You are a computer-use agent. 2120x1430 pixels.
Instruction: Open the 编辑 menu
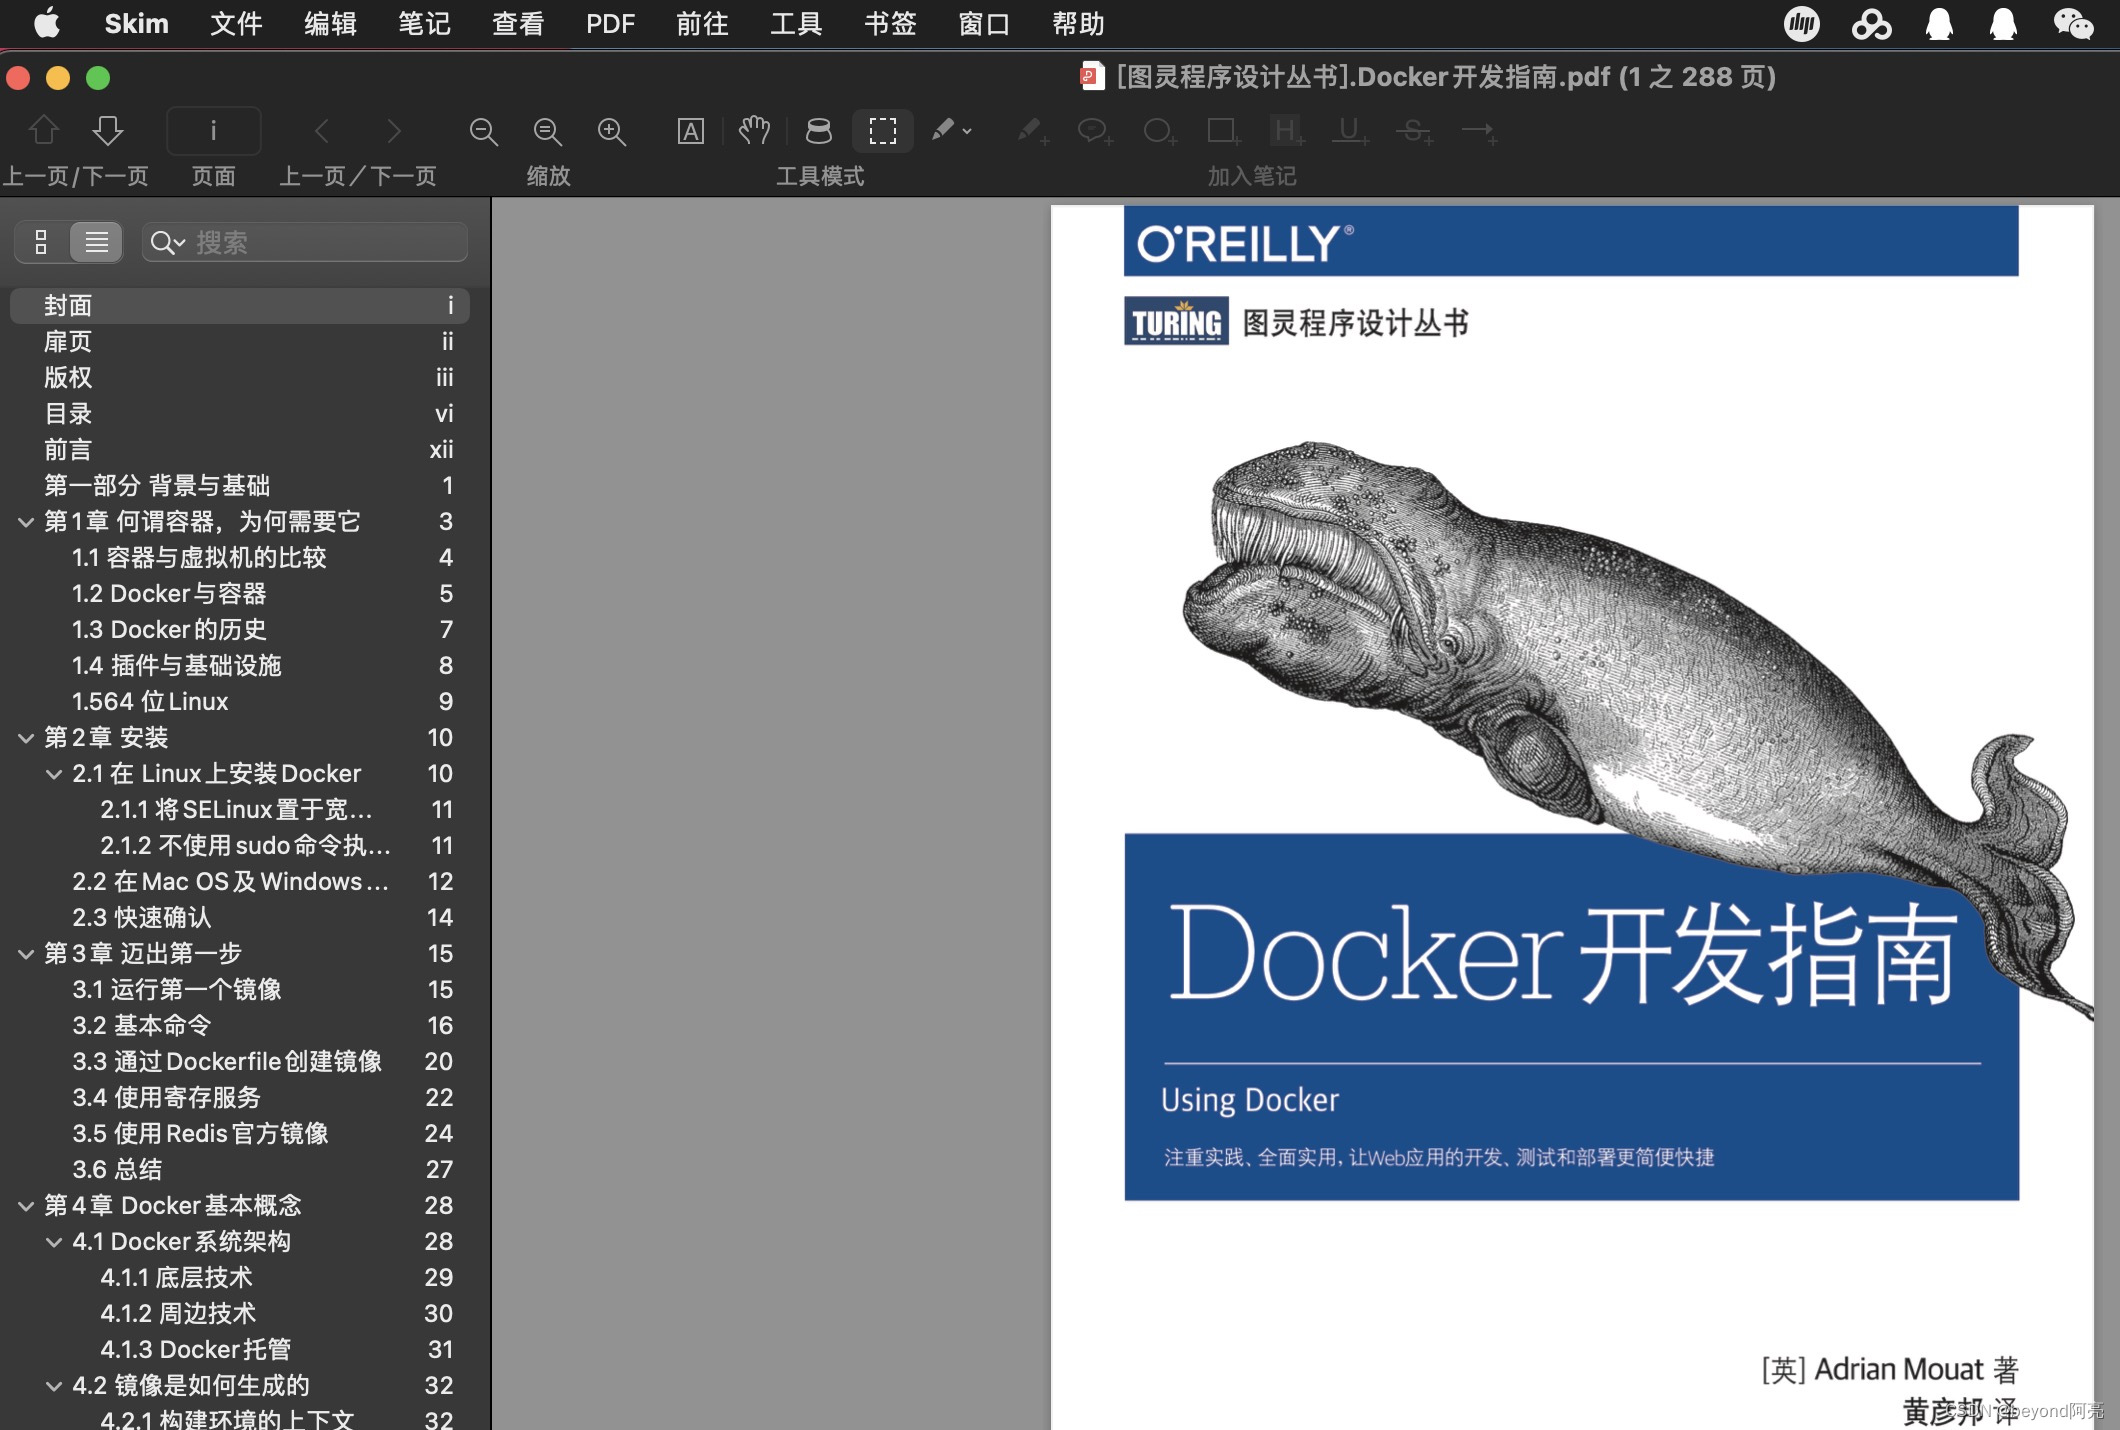click(330, 23)
